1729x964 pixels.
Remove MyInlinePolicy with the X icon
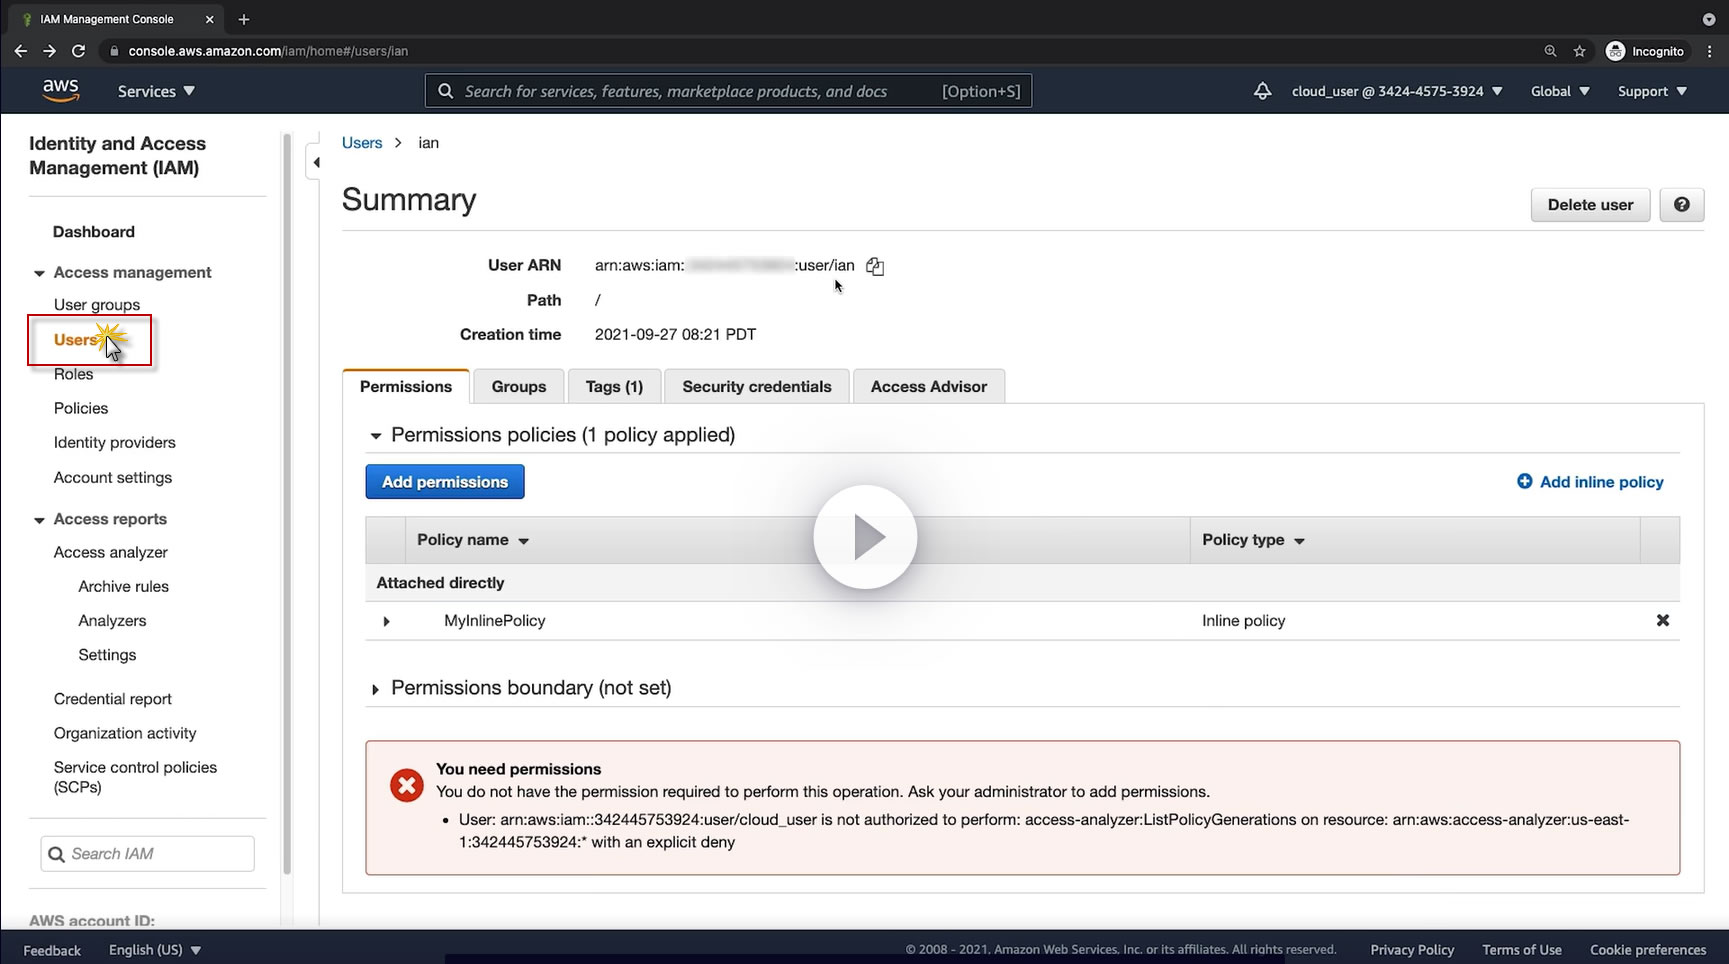pyautogui.click(x=1662, y=620)
